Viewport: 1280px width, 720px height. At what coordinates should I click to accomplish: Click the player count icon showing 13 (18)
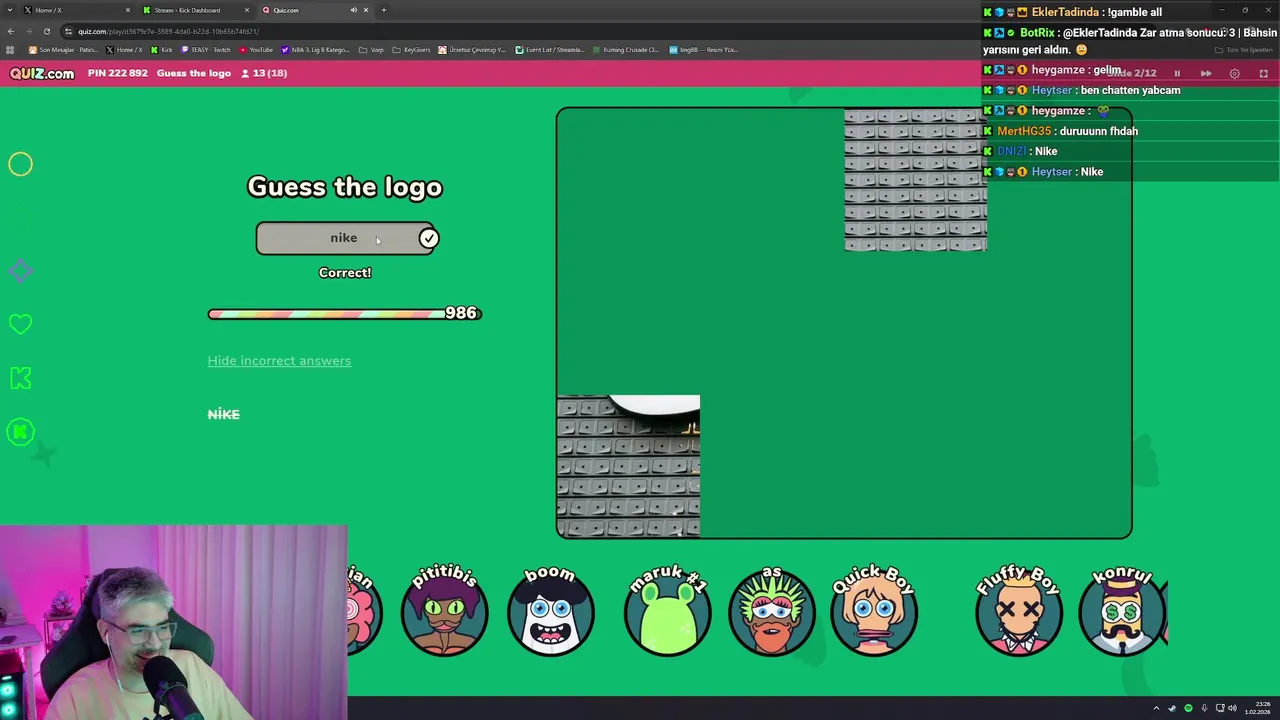pos(245,73)
